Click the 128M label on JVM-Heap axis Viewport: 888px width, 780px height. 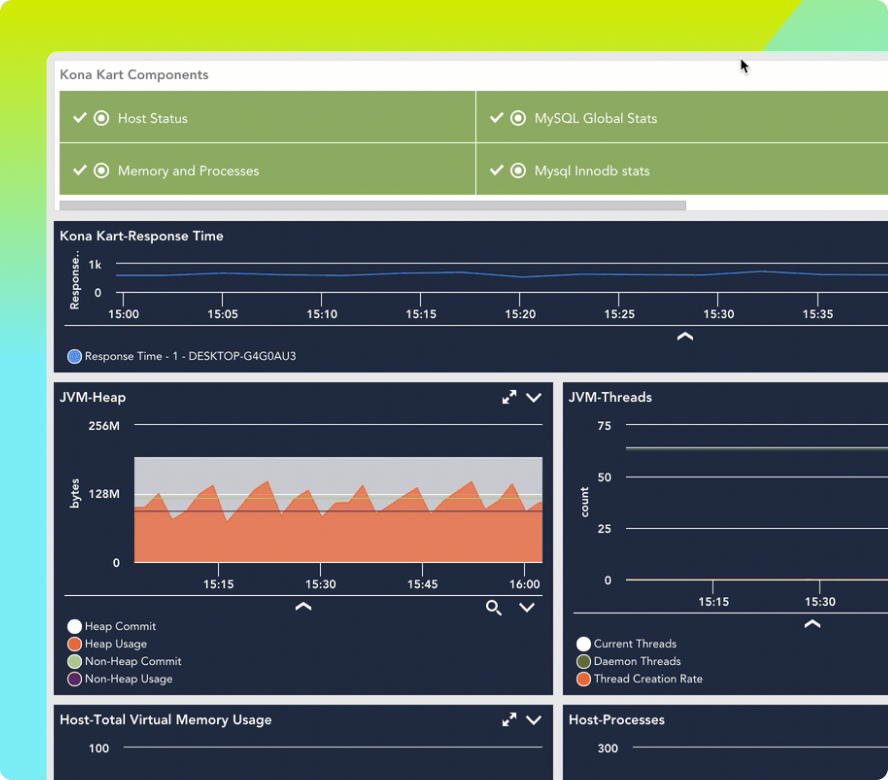click(x=104, y=494)
